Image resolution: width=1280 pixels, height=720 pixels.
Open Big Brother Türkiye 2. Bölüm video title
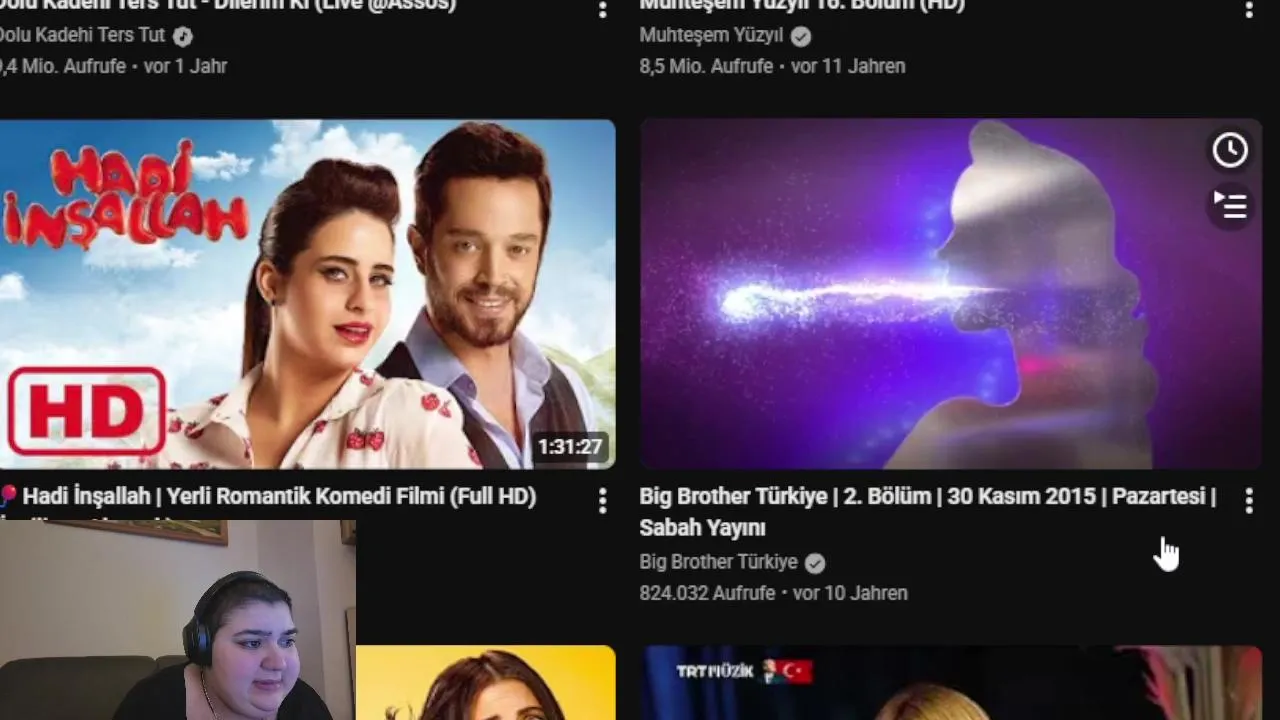tap(927, 512)
